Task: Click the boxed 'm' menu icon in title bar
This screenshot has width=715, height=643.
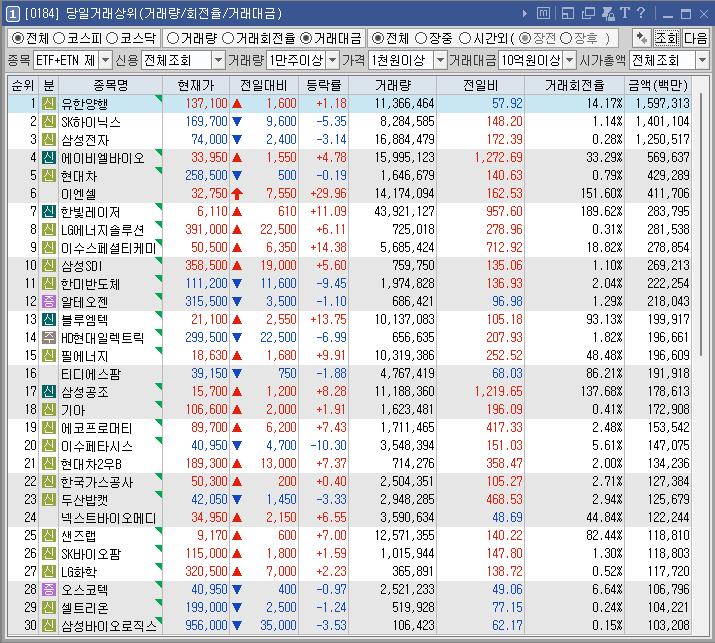Action: coord(543,13)
